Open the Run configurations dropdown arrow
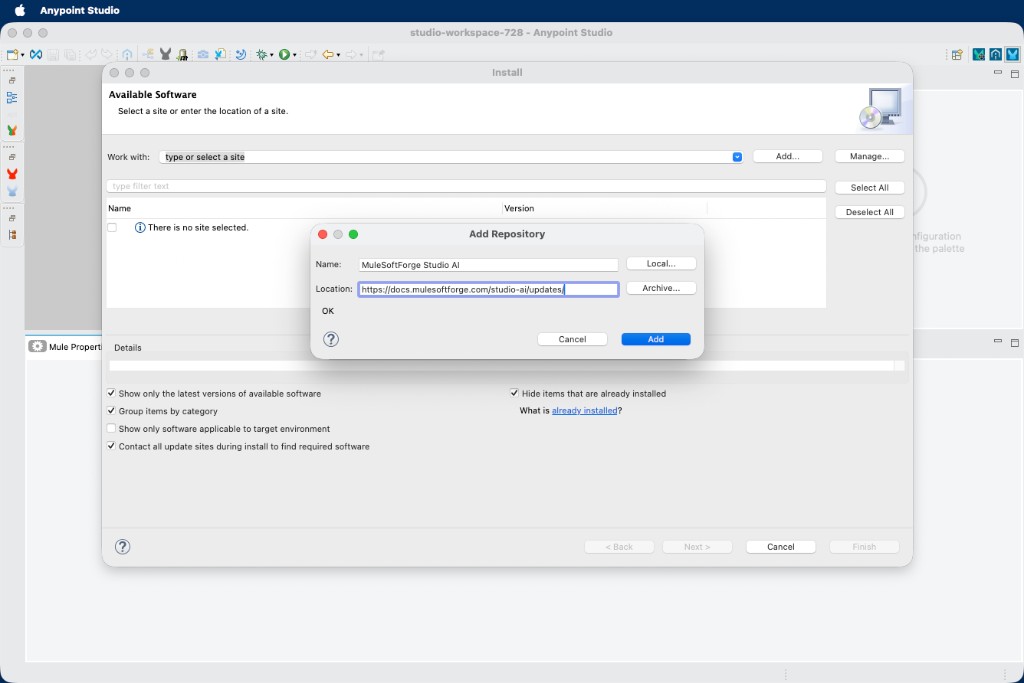This screenshot has width=1024, height=683. click(x=295, y=56)
